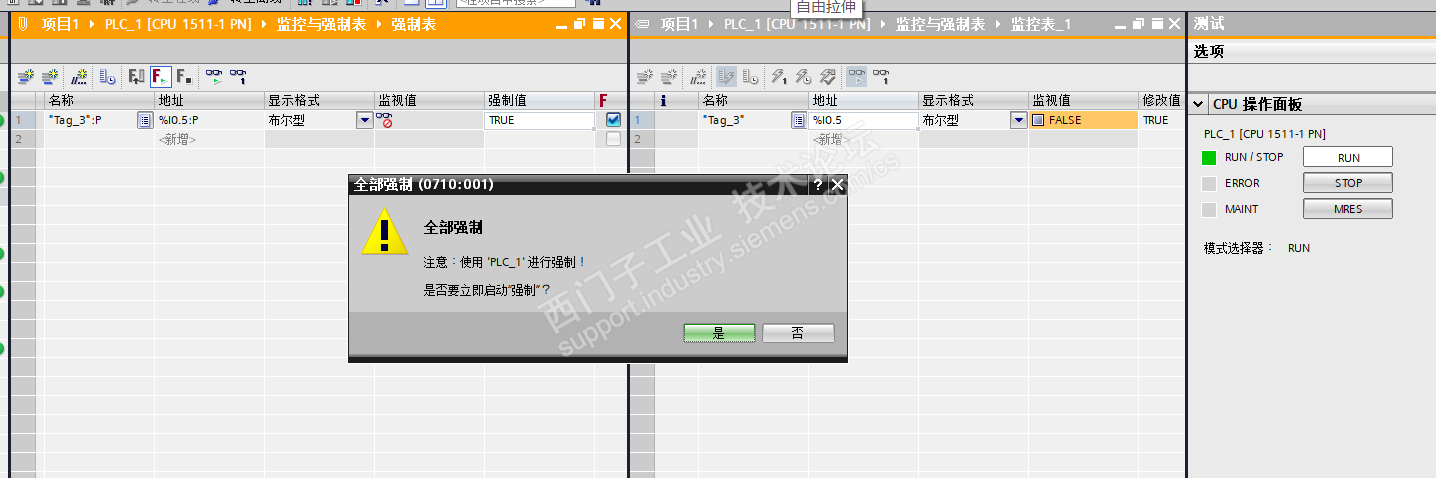Click the ERROR status indicator
Viewport: 1436px width, 478px height.
click(1209, 183)
